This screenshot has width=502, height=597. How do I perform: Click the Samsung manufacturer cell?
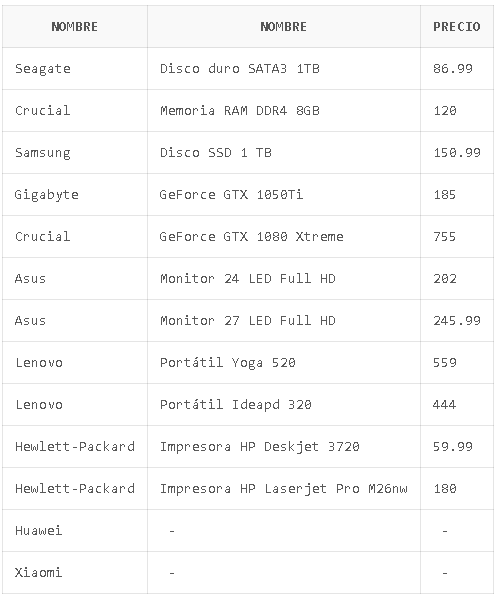point(75,153)
